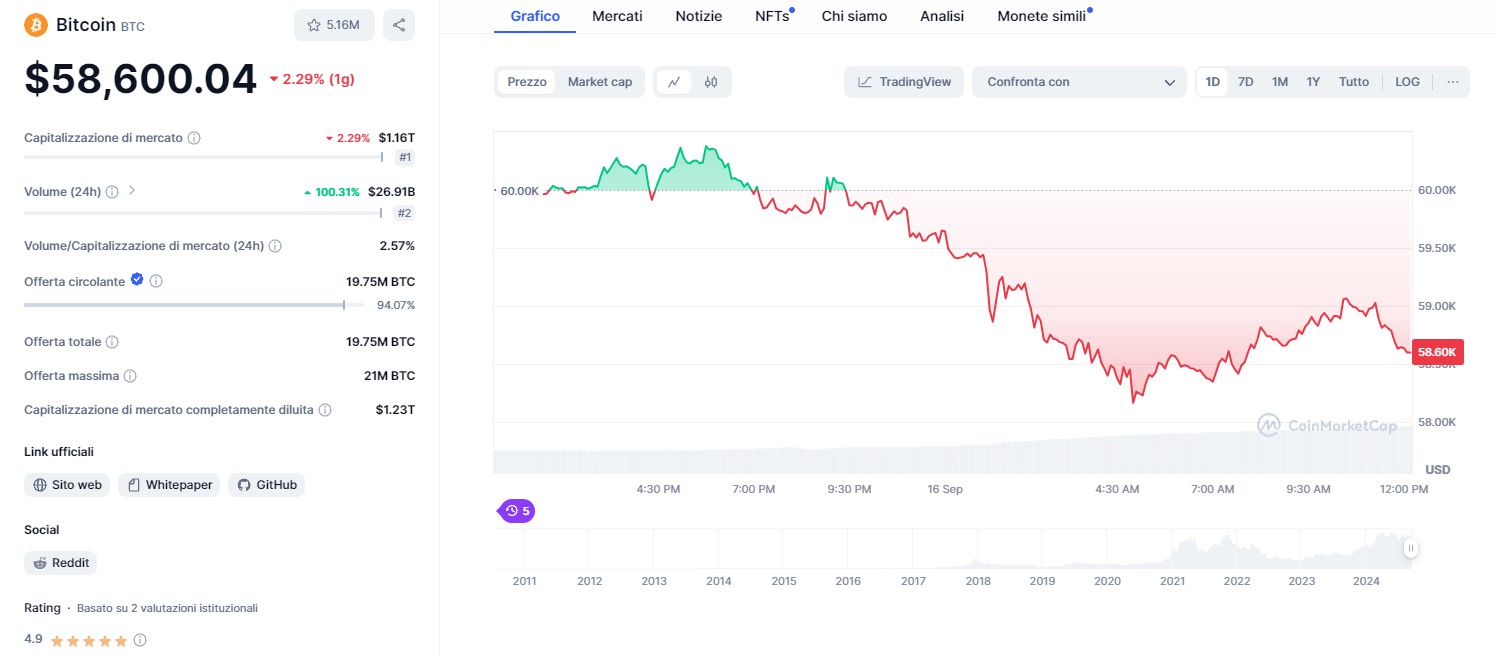This screenshot has height=656, width=1496.
Task: Open the Whitepaper link
Action: (x=169, y=485)
